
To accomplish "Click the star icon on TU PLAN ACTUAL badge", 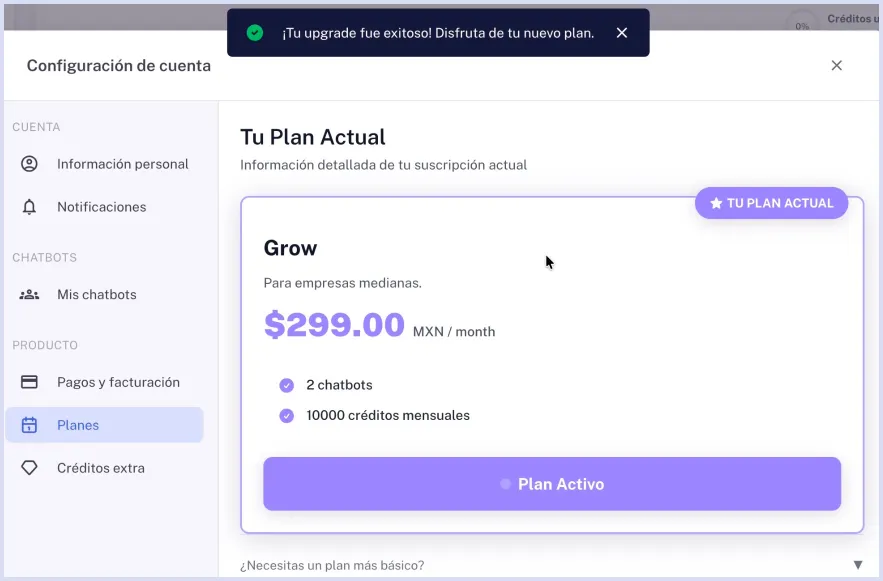I will (716, 203).
